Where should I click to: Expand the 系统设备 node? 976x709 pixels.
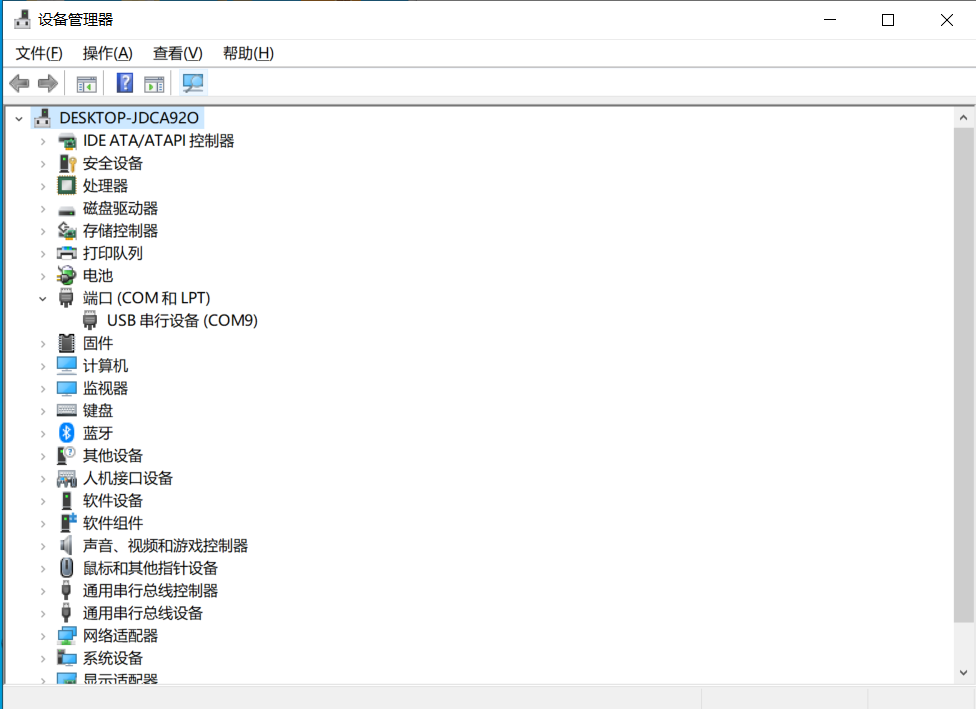[43, 659]
